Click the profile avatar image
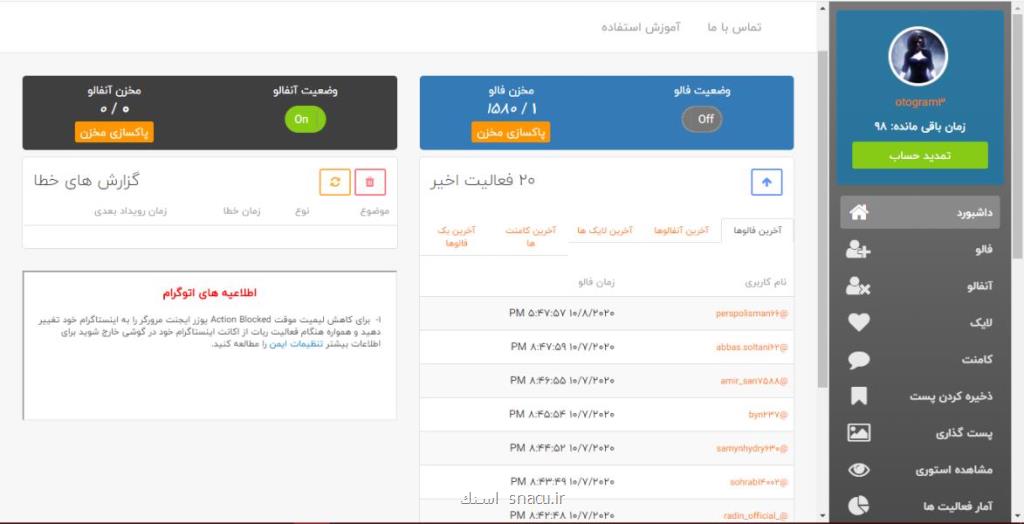This screenshot has width=1024, height=524. pyautogui.click(x=918, y=56)
